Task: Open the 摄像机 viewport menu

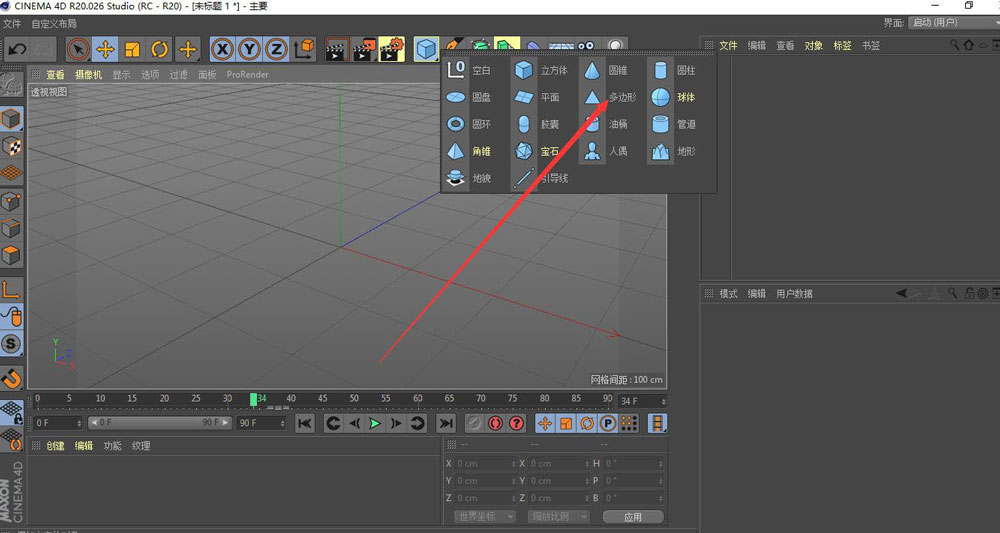Action: pos(88,75)
